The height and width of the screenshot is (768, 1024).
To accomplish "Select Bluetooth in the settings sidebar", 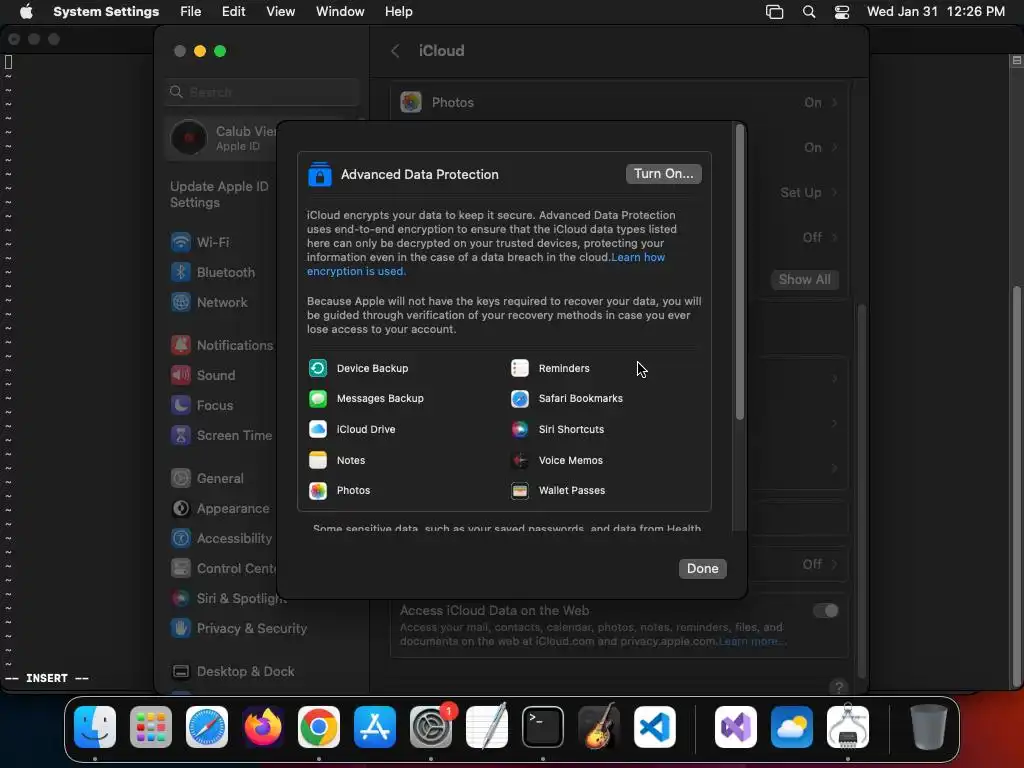I will 225,272.
